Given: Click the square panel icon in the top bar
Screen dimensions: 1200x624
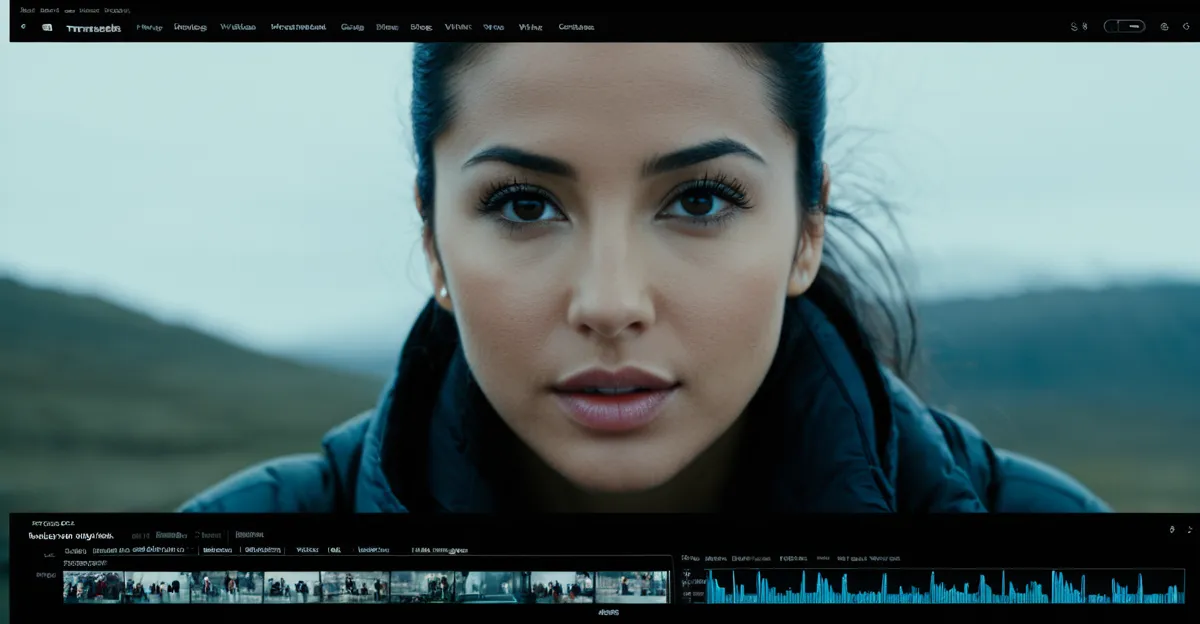Looking at the screenshot, I should (47, 27).
